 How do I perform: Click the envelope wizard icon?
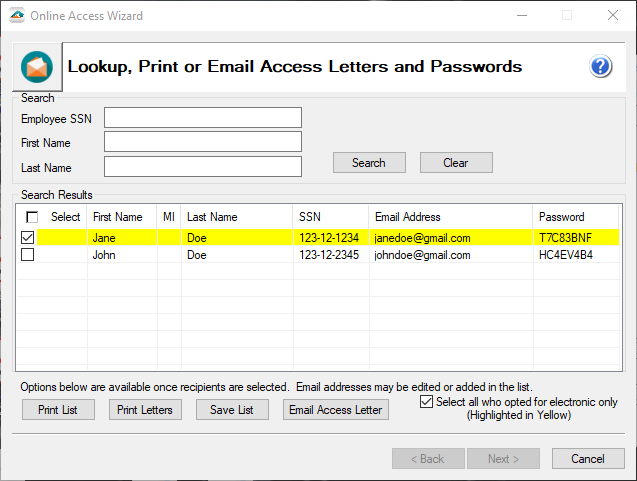tap(37, 67)
